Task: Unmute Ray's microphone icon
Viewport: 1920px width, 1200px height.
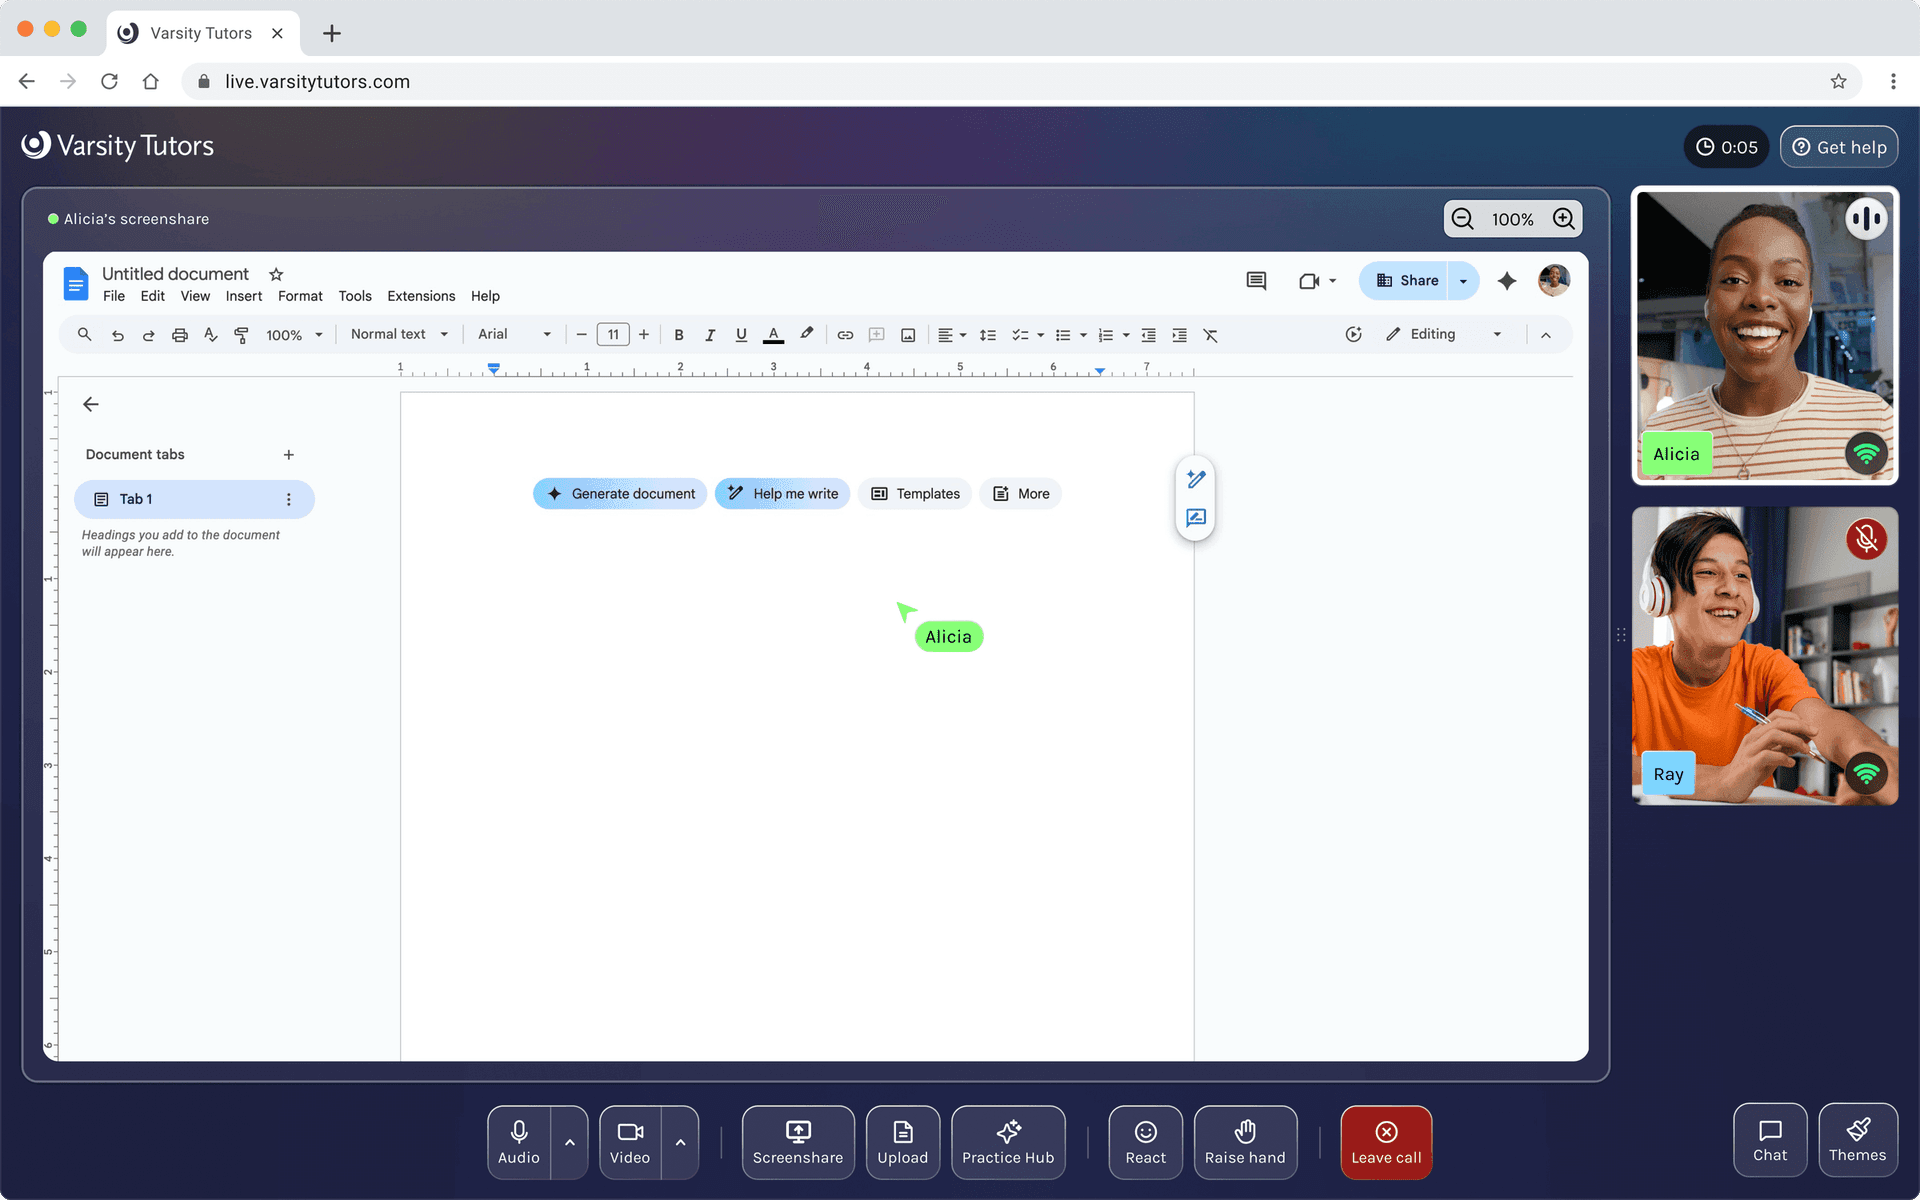Action: [x=1866, y=539]
